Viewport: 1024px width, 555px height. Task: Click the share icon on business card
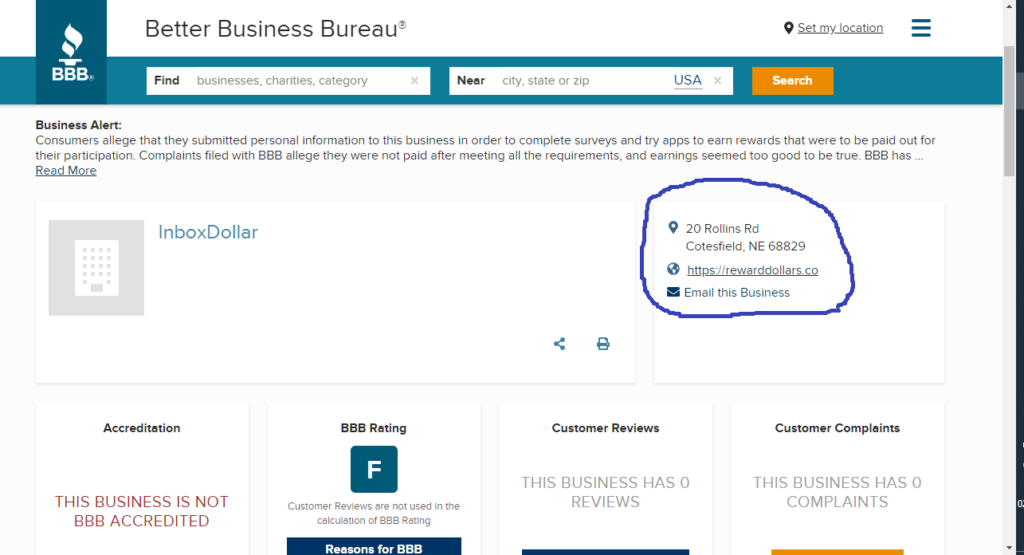click(560, 344)
